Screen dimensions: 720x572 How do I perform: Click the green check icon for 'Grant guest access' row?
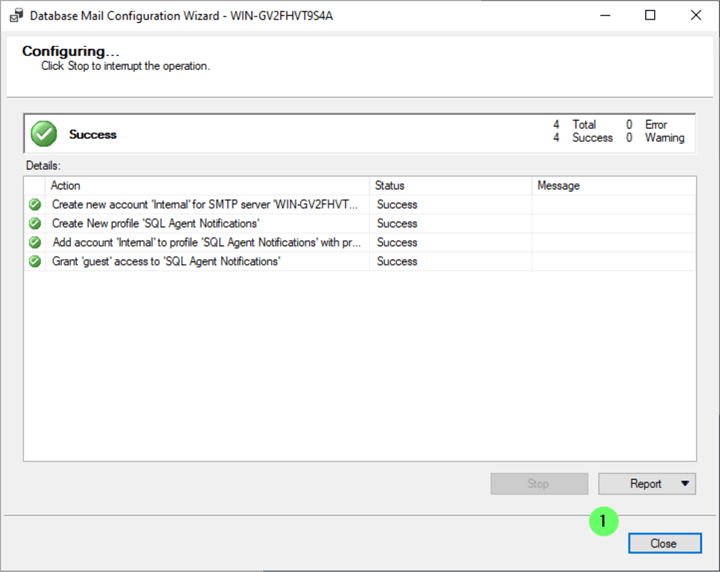coord(35,261)
